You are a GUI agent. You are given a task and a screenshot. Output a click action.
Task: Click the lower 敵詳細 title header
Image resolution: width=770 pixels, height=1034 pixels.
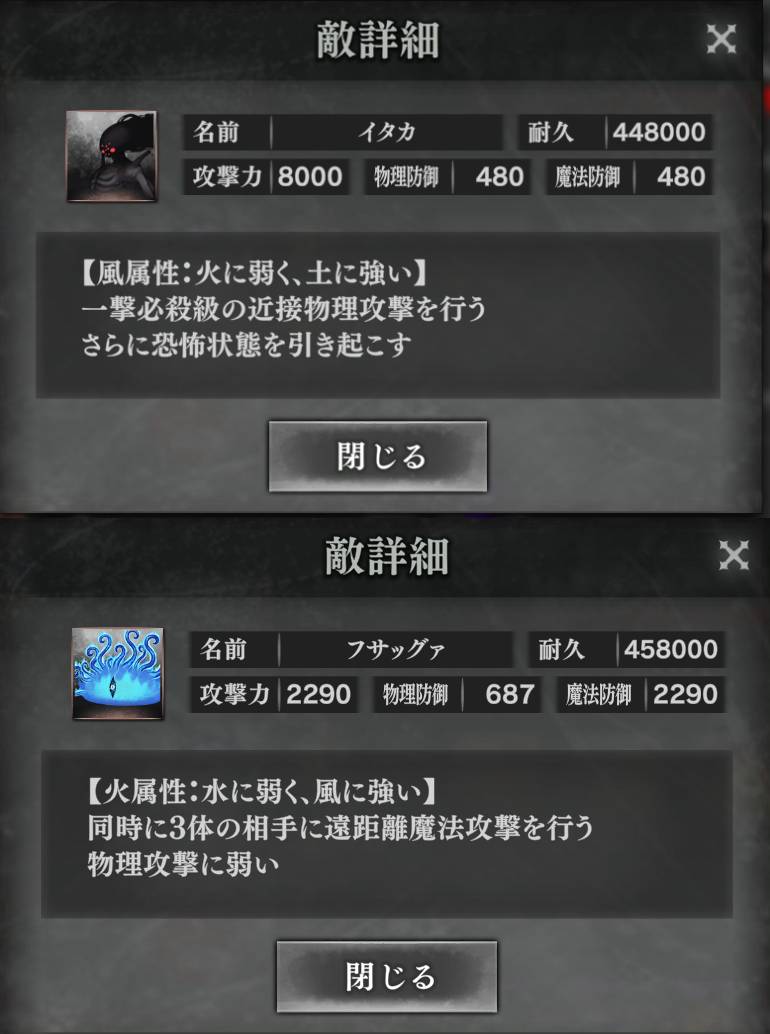pyautogui.click(x=387, y=555)
